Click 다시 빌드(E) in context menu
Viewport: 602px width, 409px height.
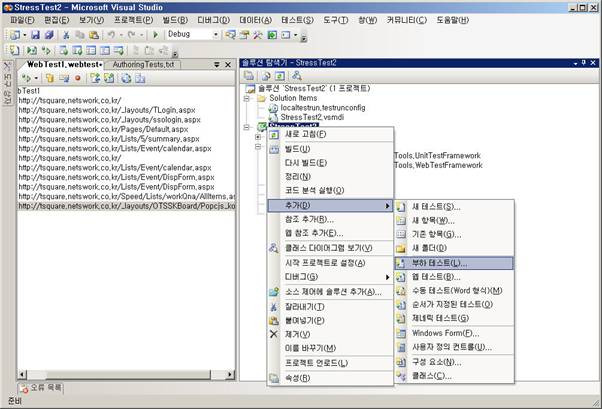pyautogui.click(x=331, y=163)
